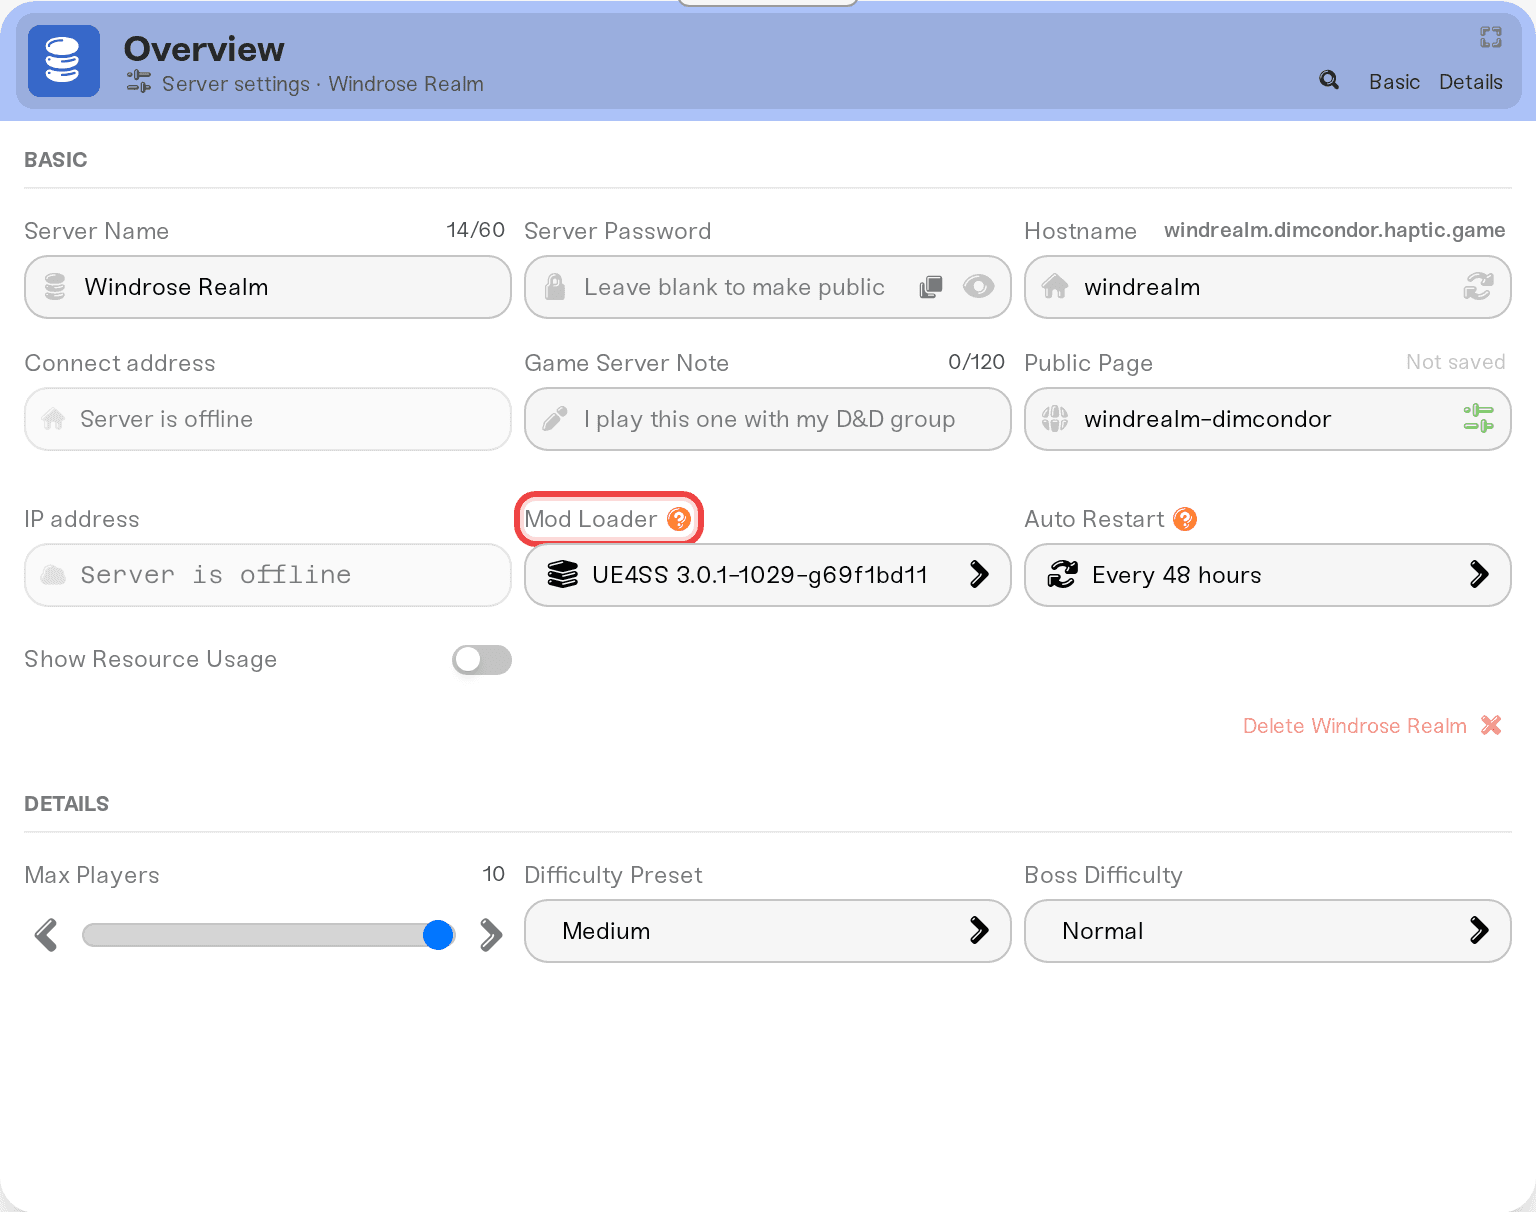This screenshot has width=1536, height=1212.
Task: Click the search magnifier icon in header
Action: click(1329, 80)
